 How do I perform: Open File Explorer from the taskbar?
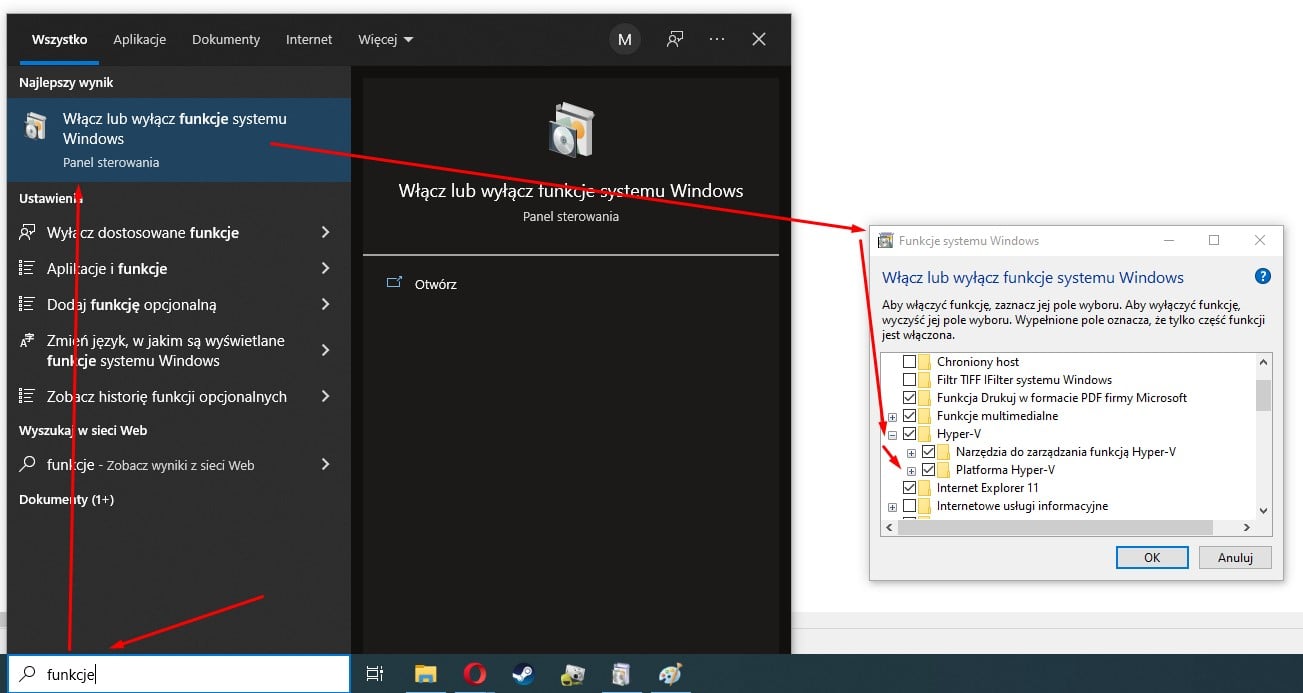(x=426, y=675)
